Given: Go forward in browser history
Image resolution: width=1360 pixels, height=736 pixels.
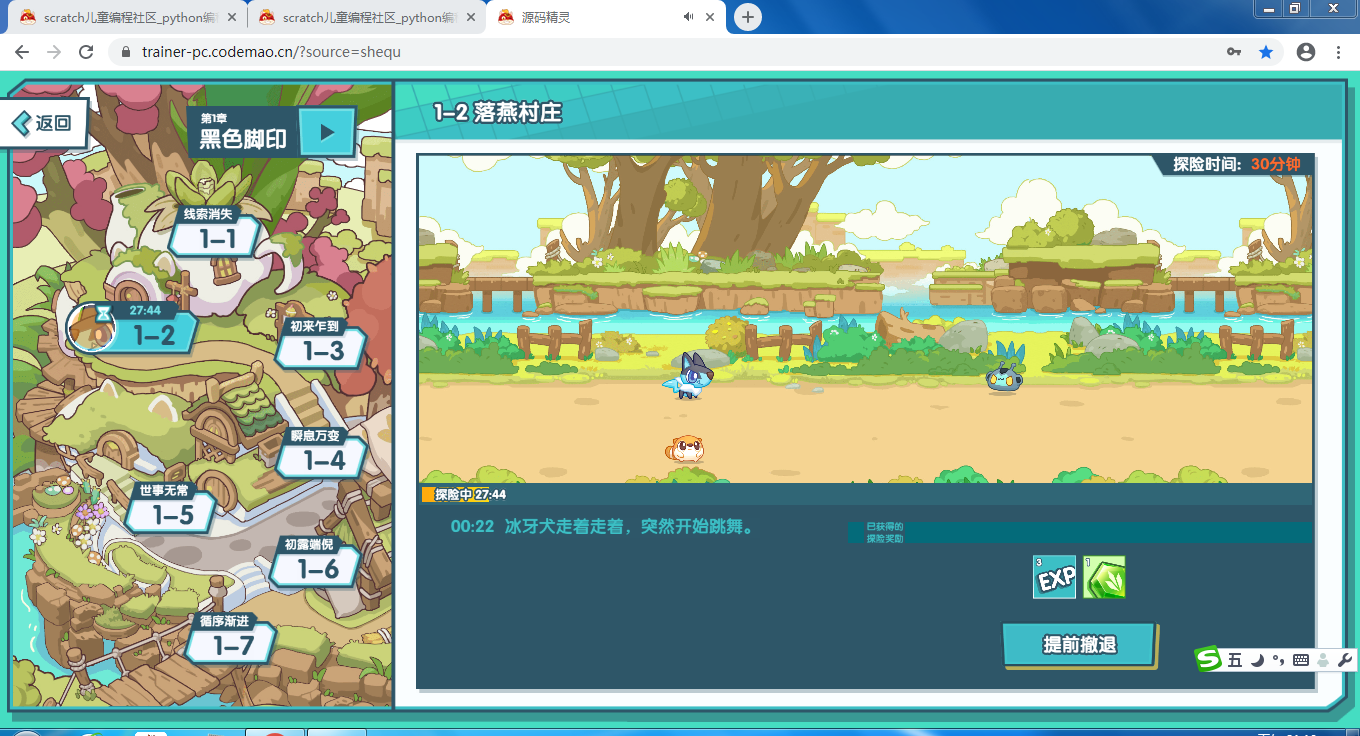Looking at the screenshot, I should pos(54,52).
